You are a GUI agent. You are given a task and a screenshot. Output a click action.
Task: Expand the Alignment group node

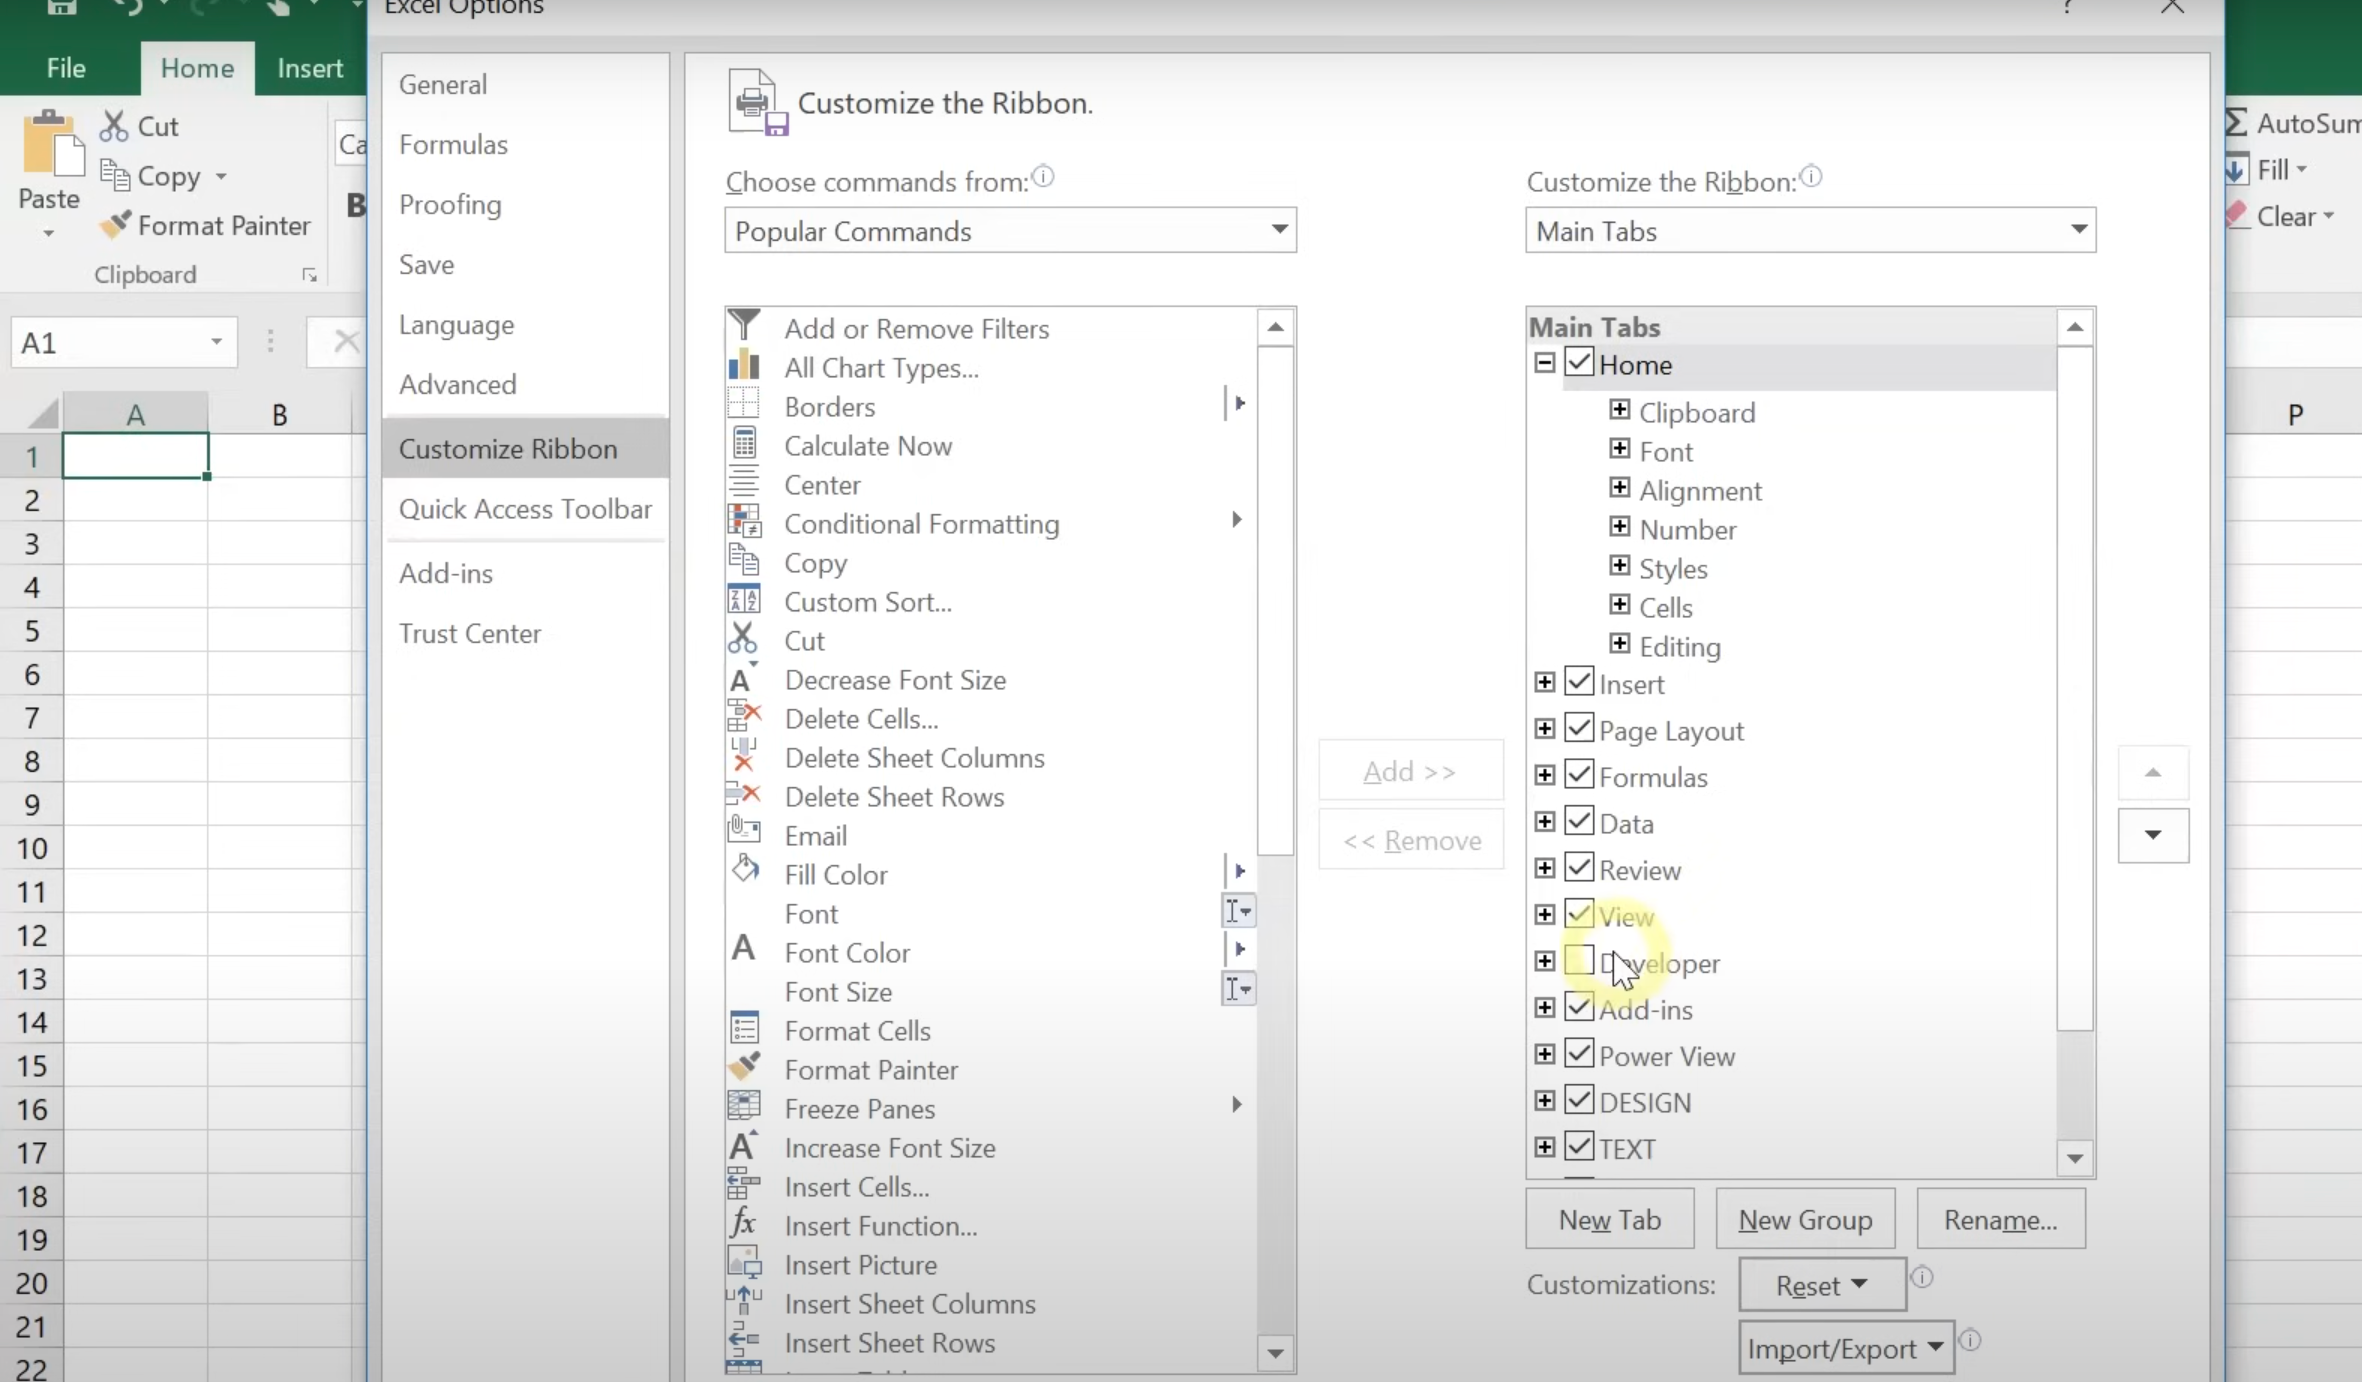[1619, 488]
